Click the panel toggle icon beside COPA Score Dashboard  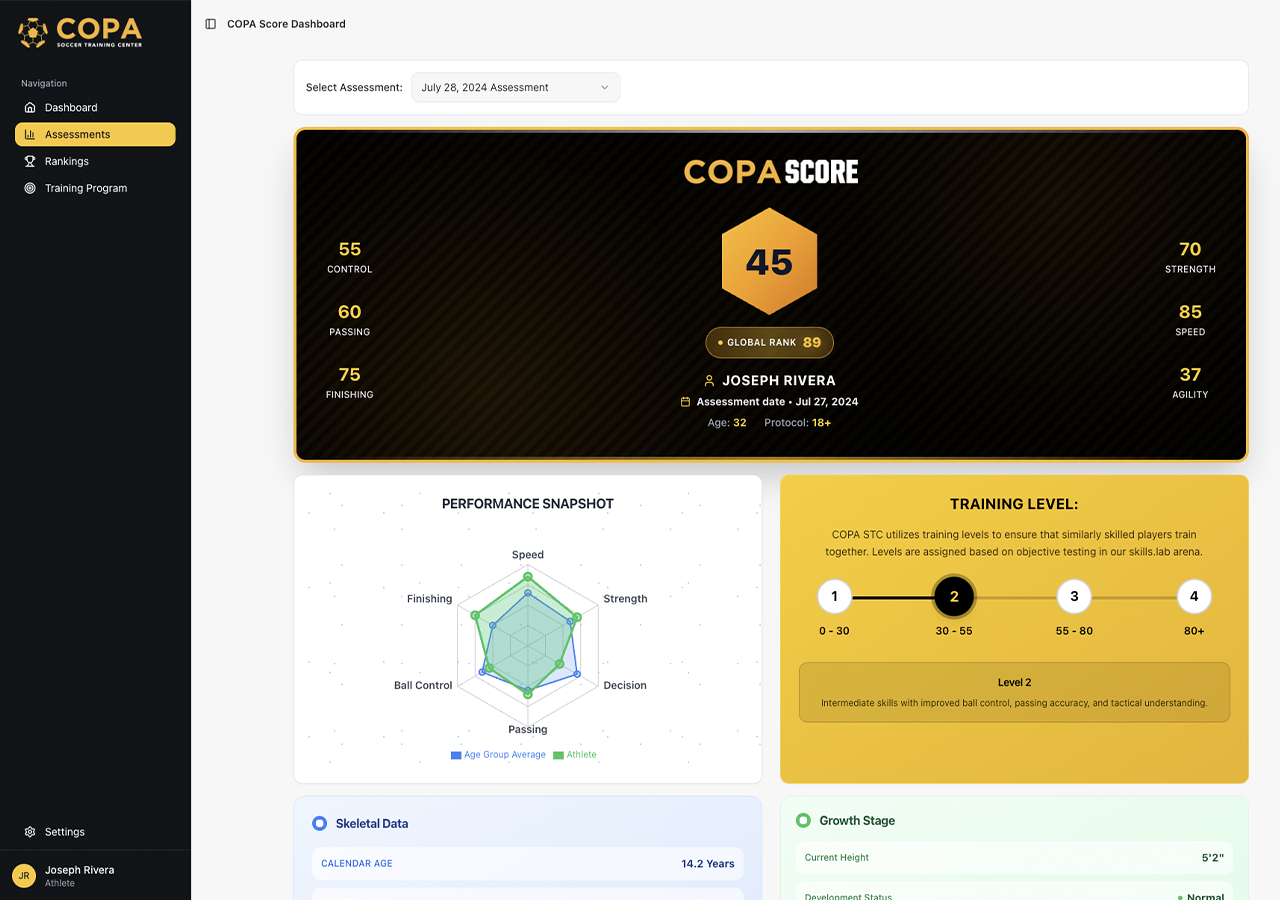209,23
